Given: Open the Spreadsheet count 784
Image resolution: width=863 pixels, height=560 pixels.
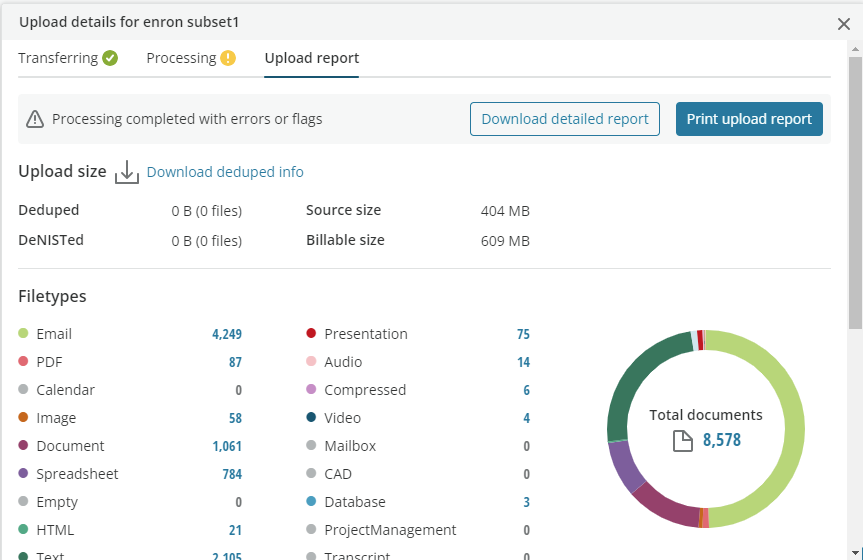Looking at the screenshot, I should click(x=232, y=474).
